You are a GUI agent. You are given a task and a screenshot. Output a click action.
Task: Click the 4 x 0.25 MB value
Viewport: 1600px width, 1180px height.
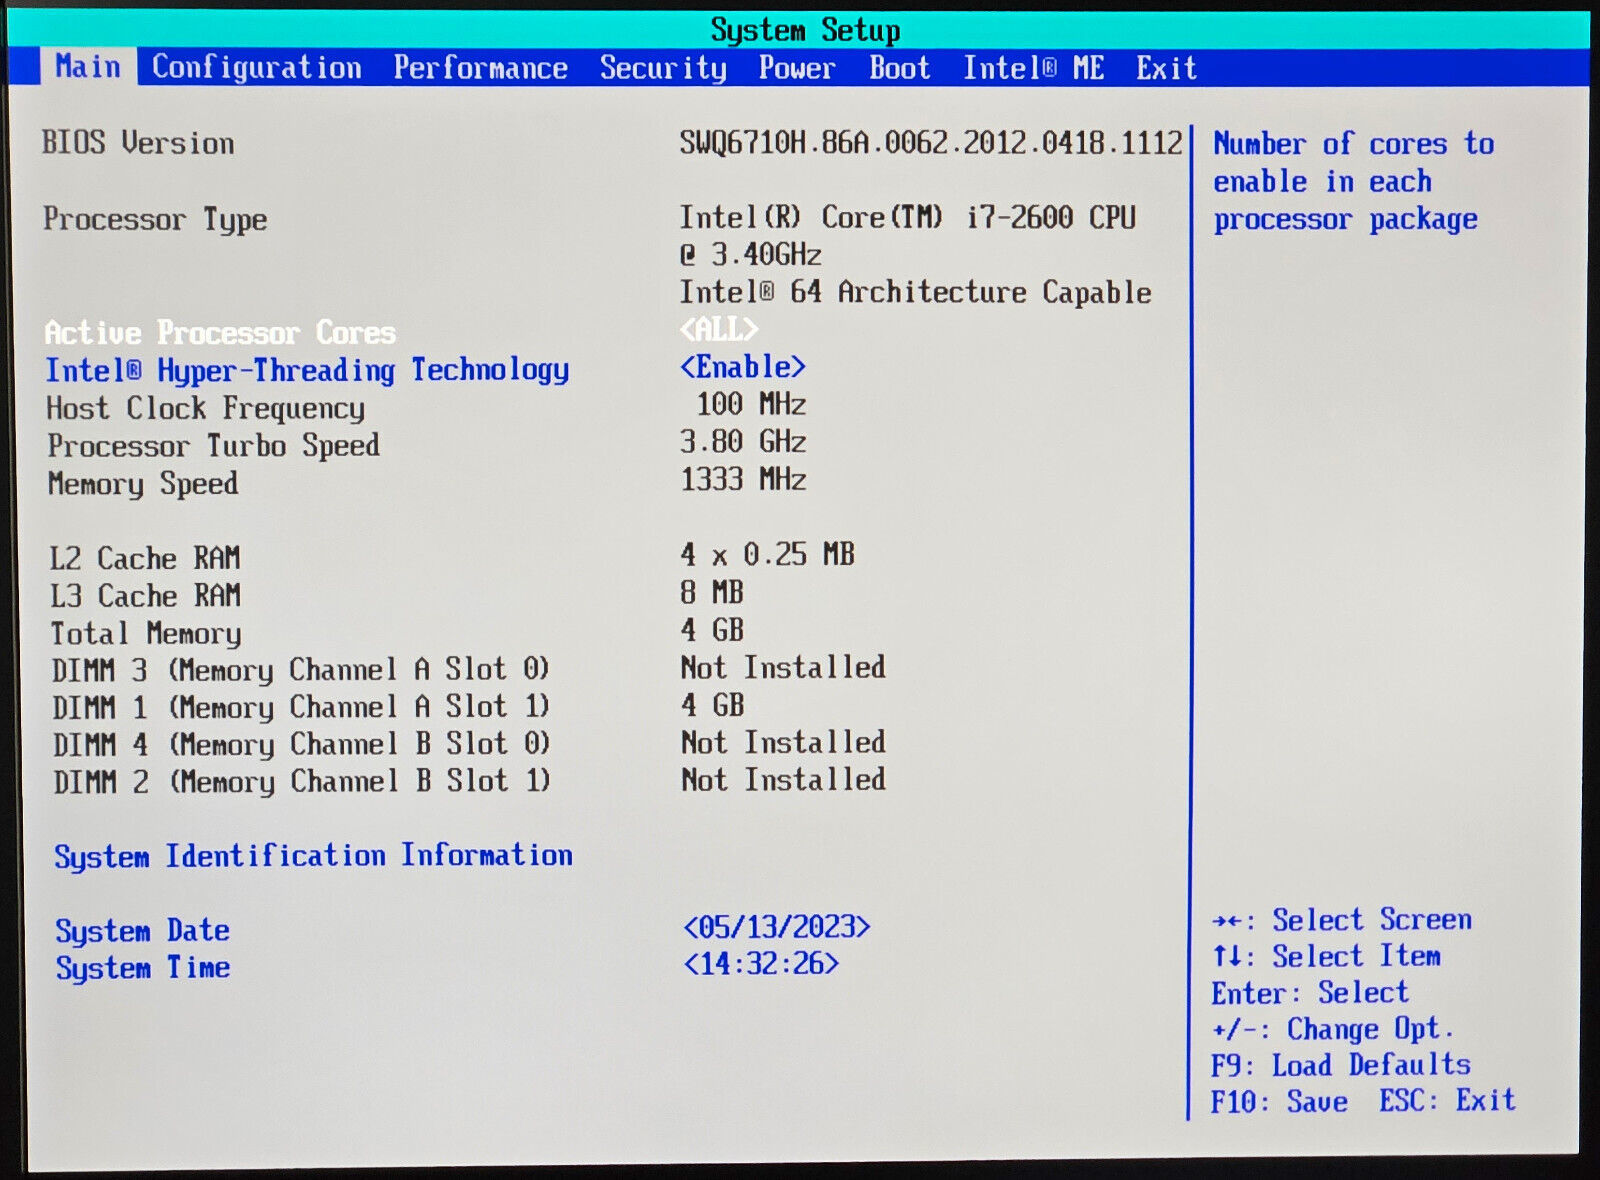pyautogui.click(x=768, y=554)
